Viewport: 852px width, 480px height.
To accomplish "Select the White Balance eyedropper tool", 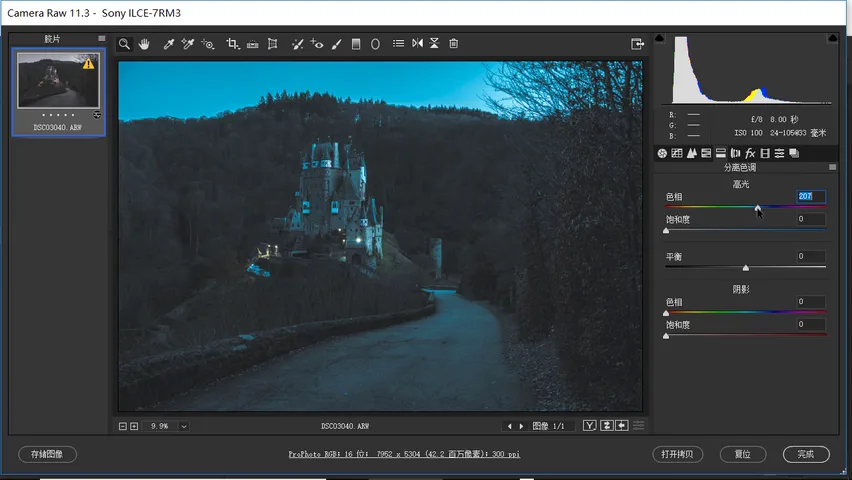I will [168, 44].
